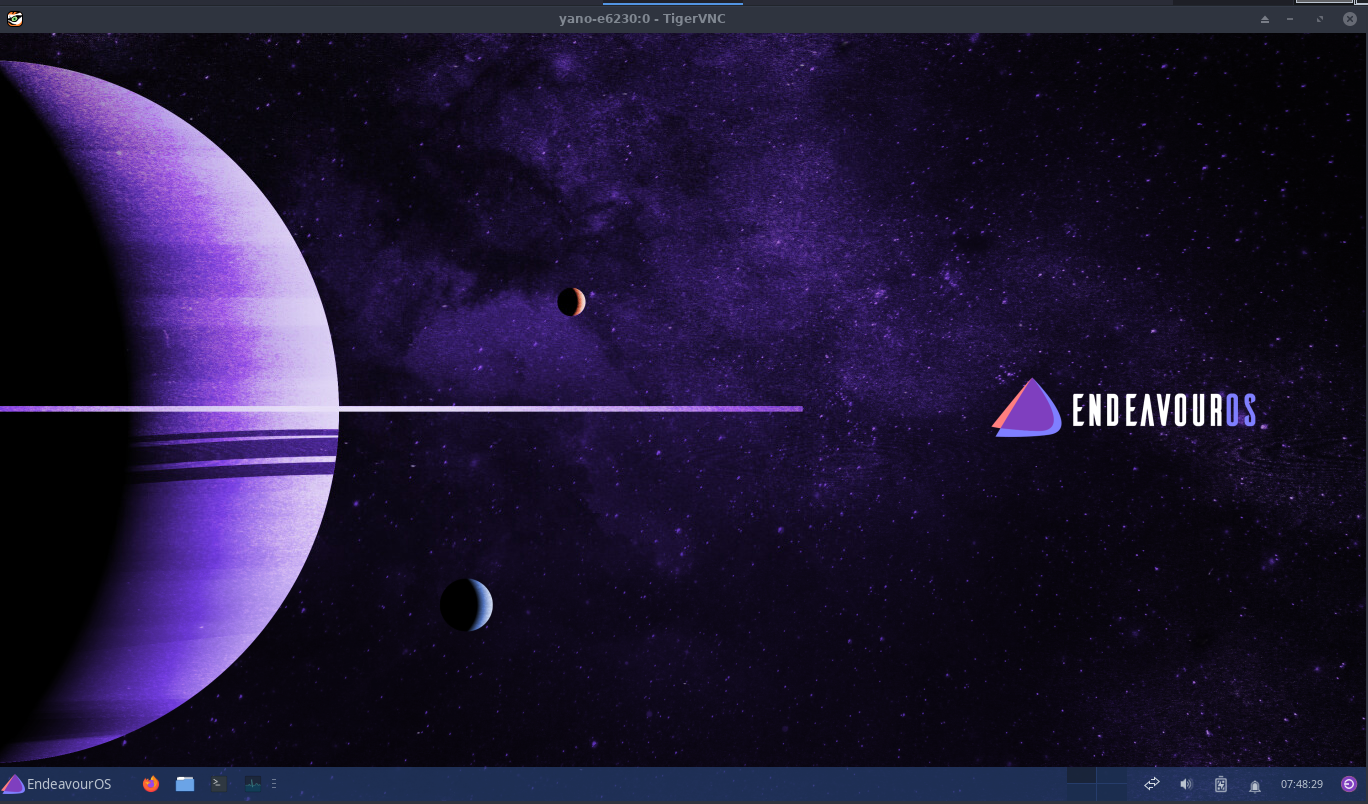Launch Firefox from the panel
Screen dimensions: 1368x804
click(x=151, y=784)
